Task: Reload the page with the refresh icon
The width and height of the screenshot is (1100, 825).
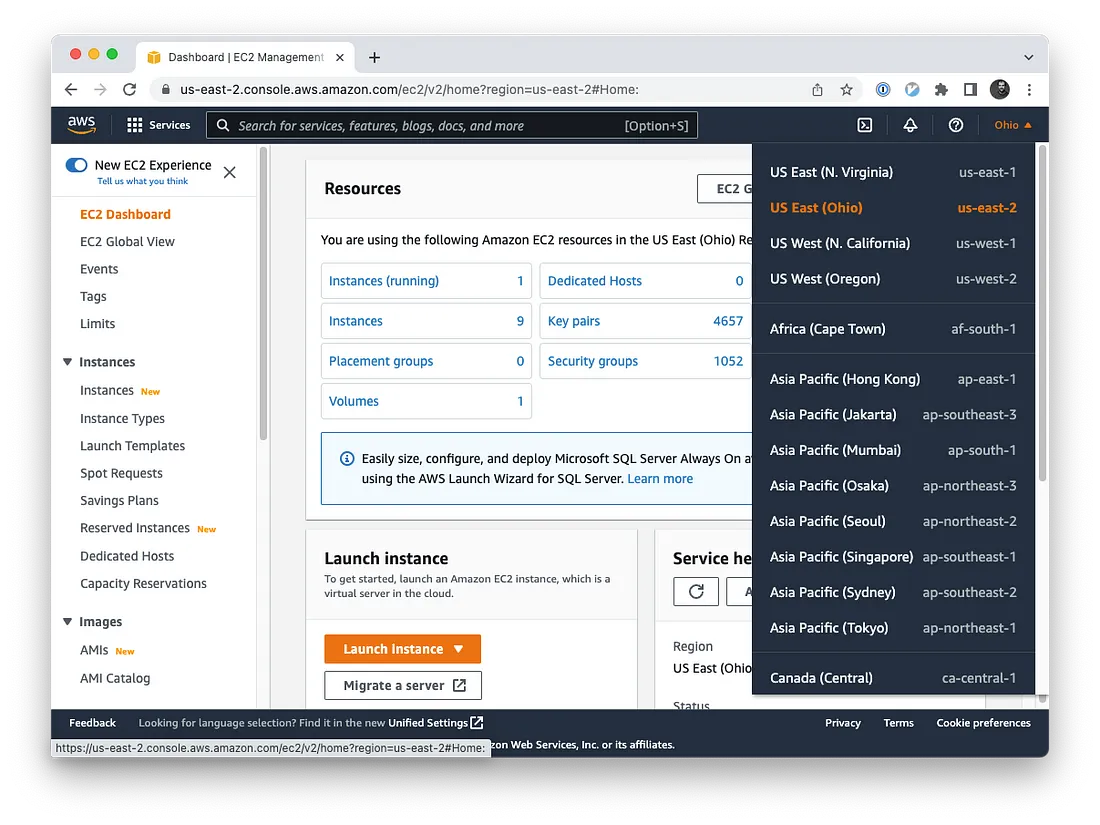Action: 129,89
